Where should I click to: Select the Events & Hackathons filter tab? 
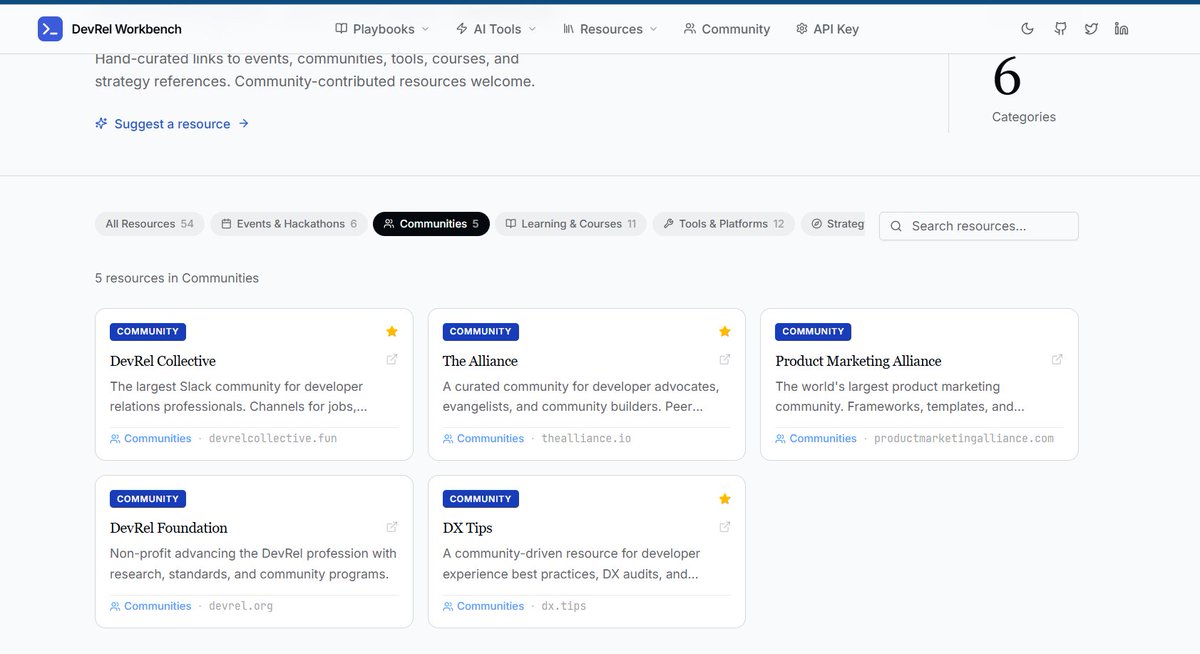(289, 224)
